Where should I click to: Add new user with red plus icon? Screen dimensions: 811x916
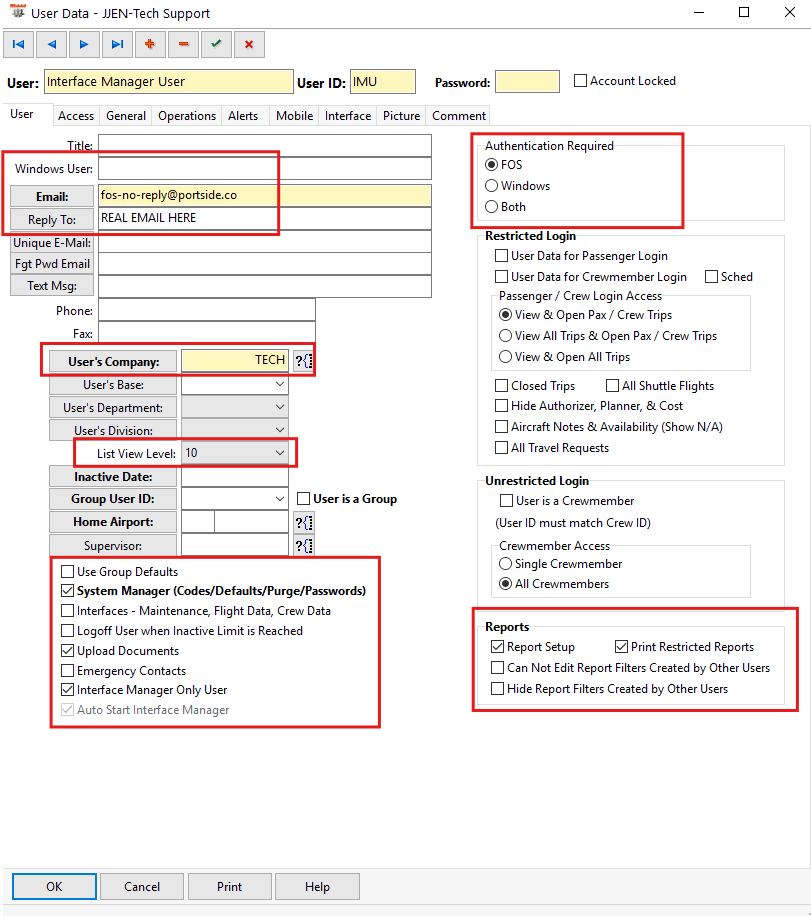click(150, 44)
